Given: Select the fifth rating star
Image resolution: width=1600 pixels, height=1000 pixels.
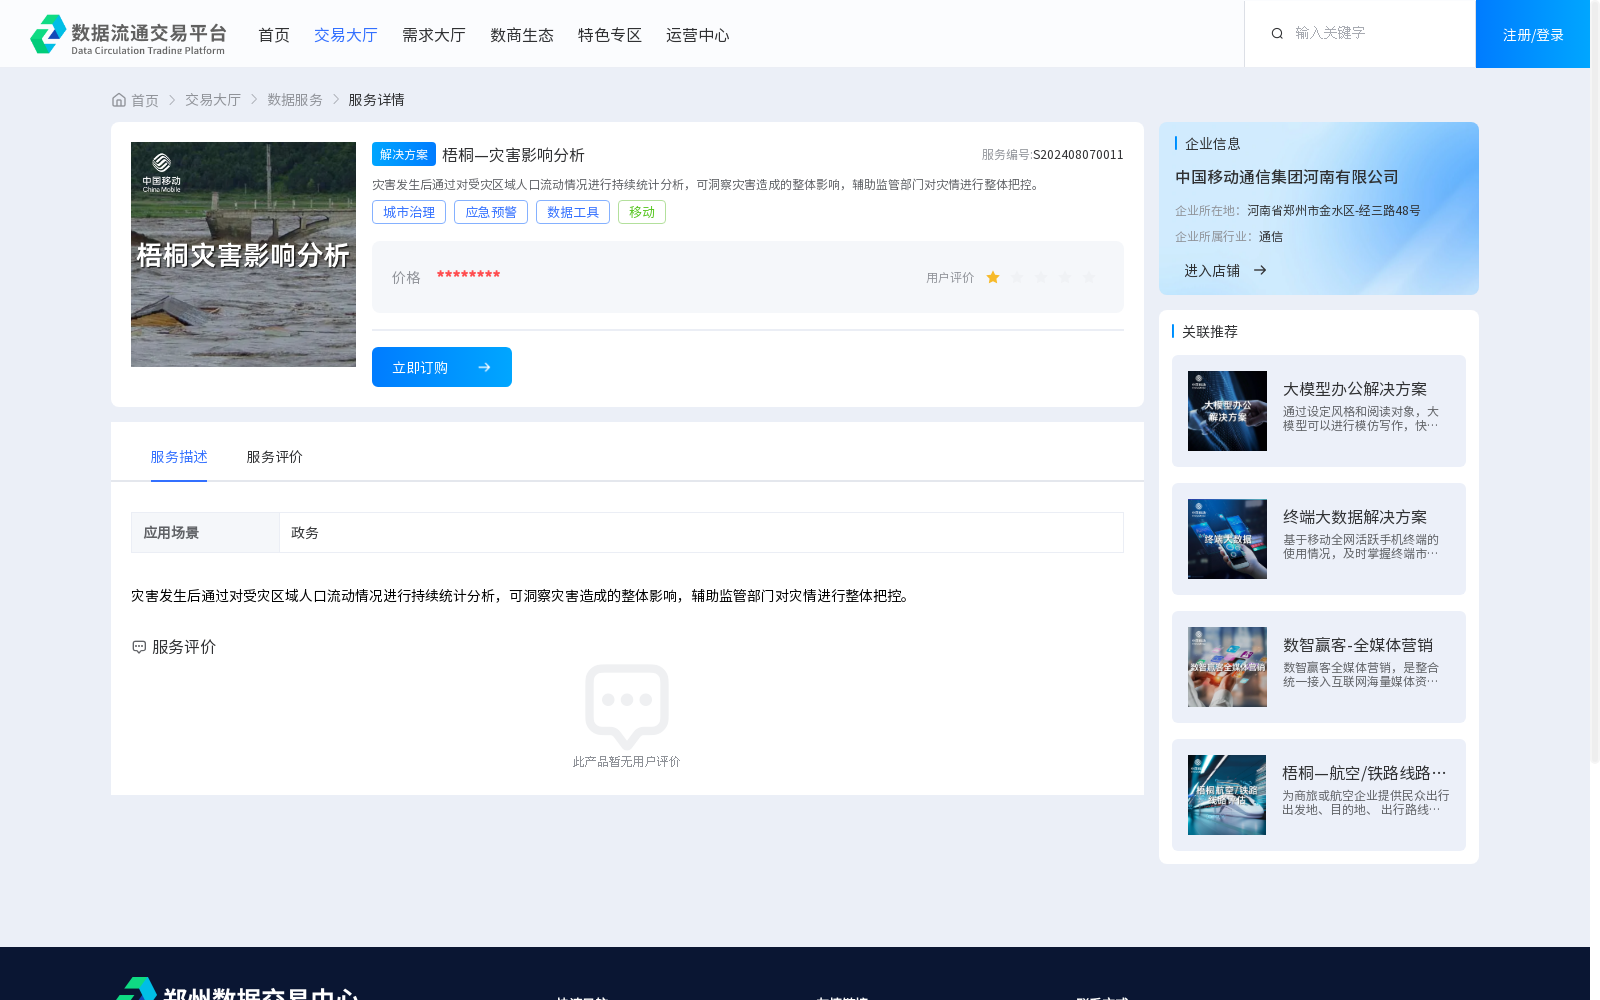Looking at the screenshot, I should [1089, 278].
